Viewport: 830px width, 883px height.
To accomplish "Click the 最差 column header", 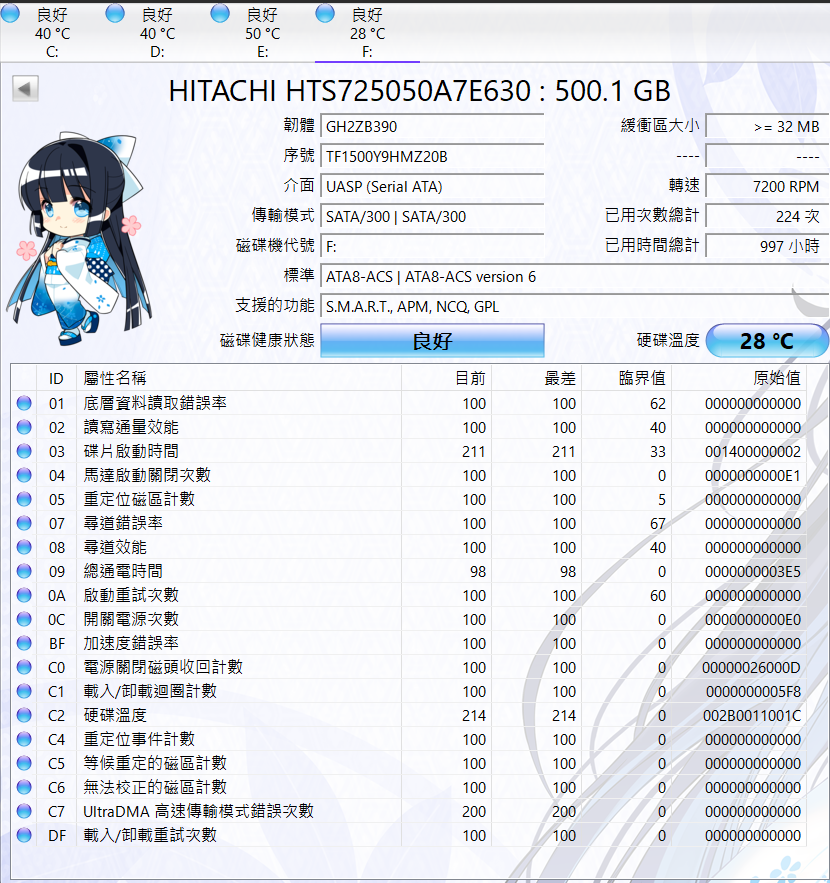I will [537, 378].
